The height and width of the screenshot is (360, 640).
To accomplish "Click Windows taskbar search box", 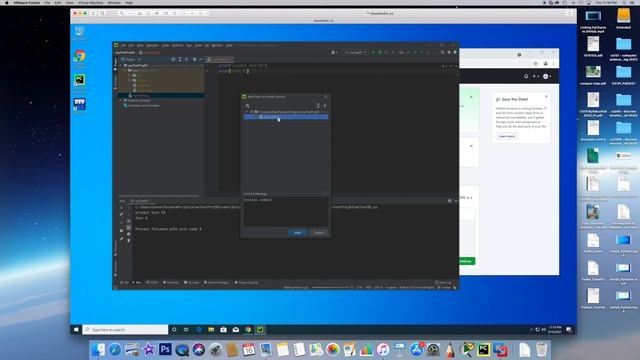I will pyautogui.click(x=125, y=329).
